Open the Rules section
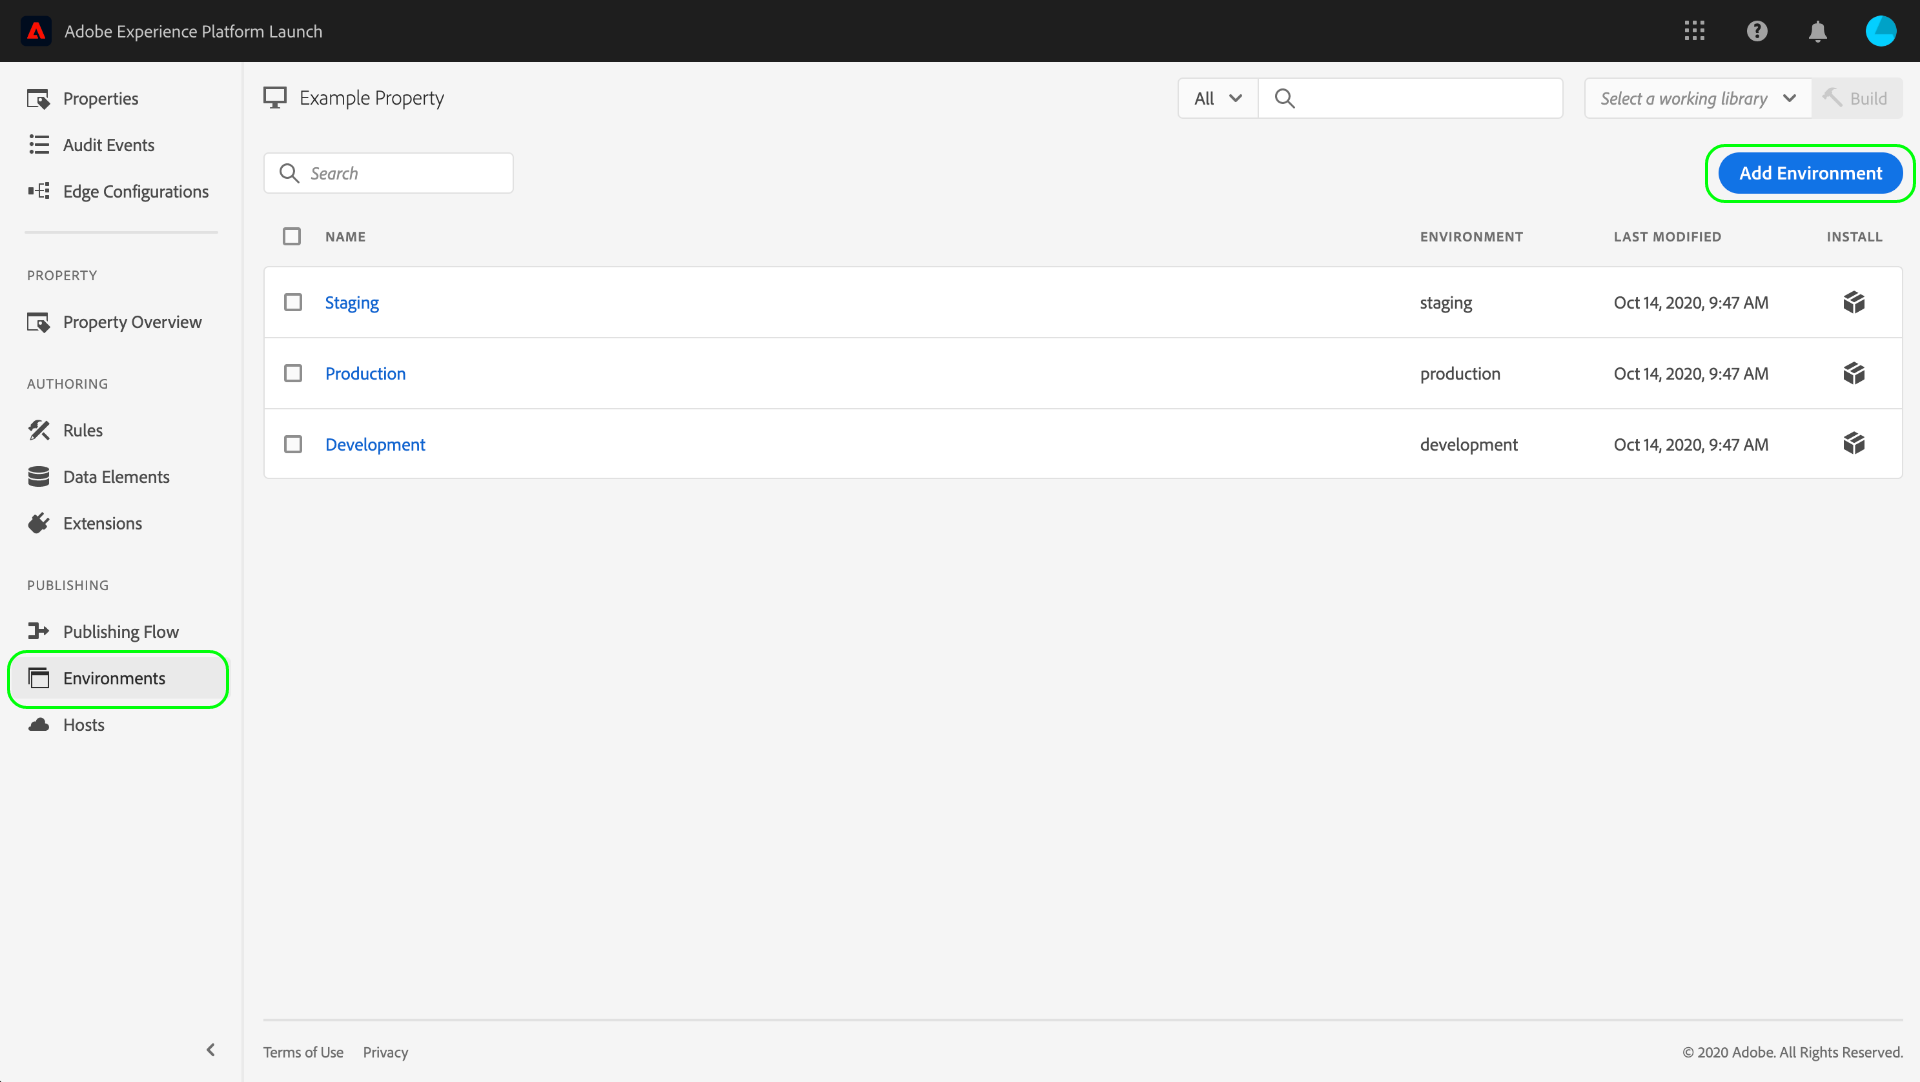The width and height of the screenshot is (1920, 1082). coord(83,430)
